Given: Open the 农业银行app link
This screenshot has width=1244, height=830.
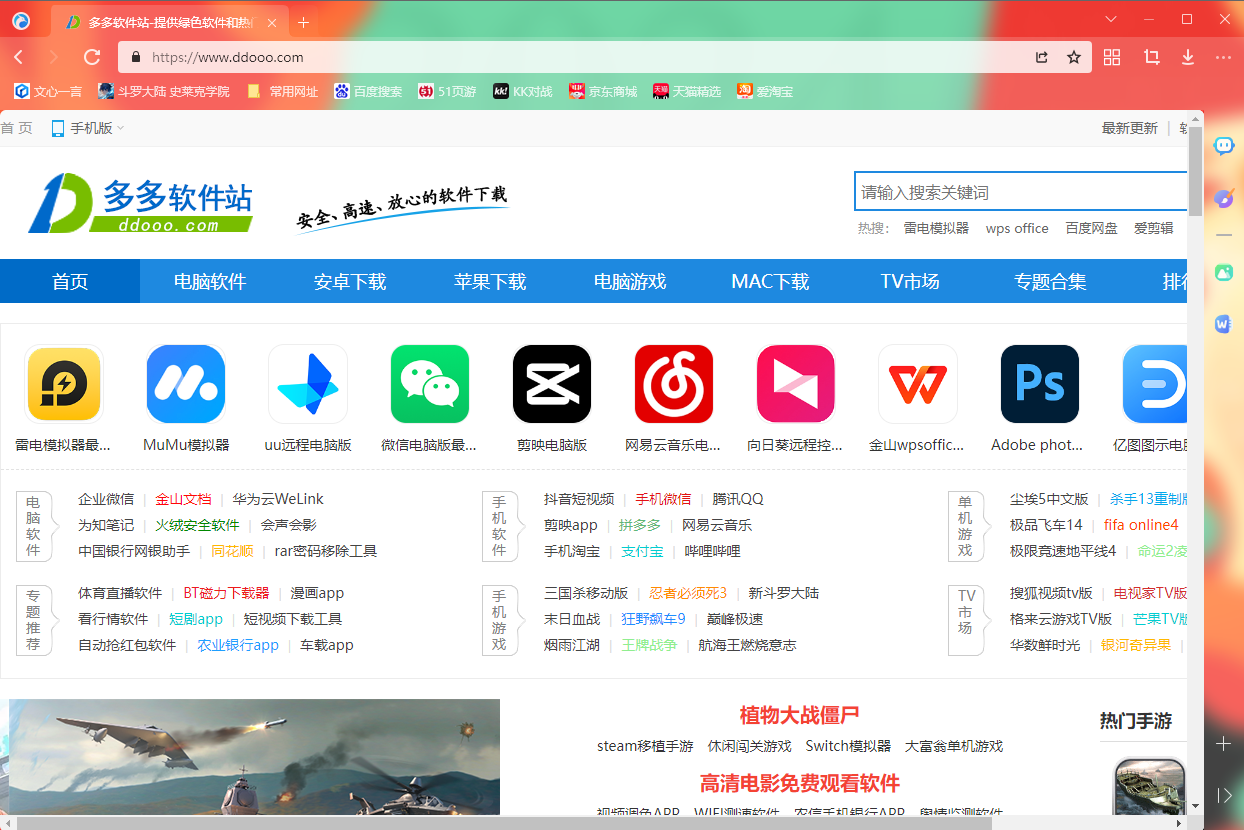Looking at the screenshot, I should pos(238,645).
